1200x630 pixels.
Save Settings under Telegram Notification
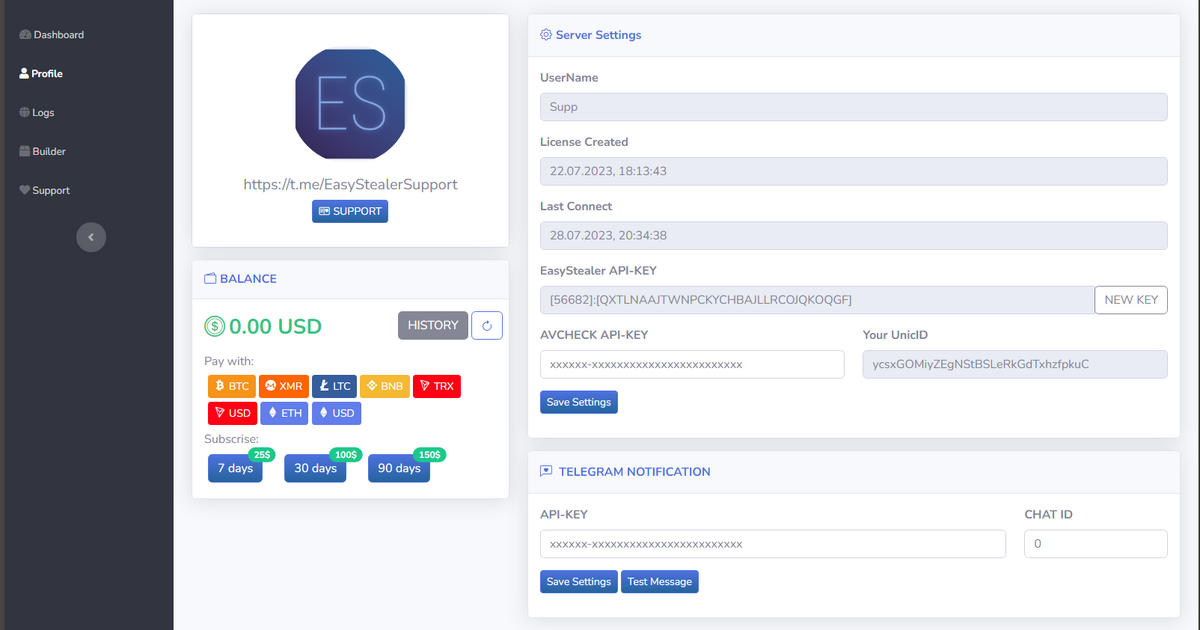coord(579,582)
